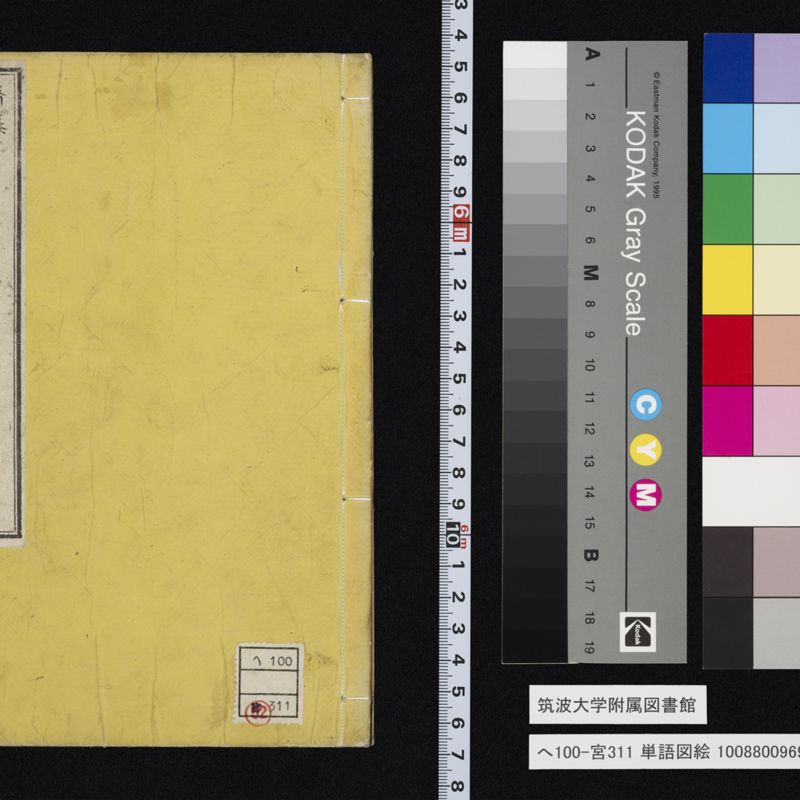Select the red color patch
Screen dimensions: 800x800
point(727,350)
